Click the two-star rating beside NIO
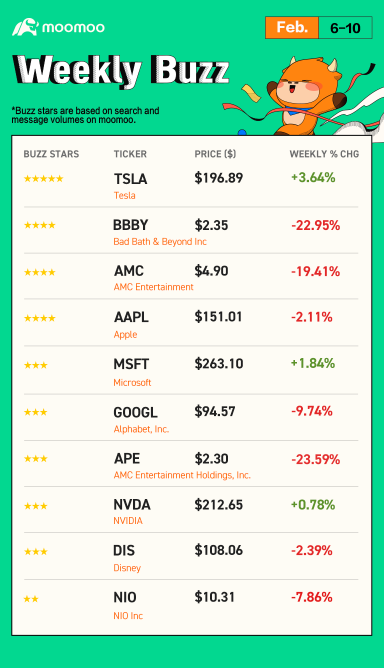The height and width of the screenshot is (668, 384). 31,599
